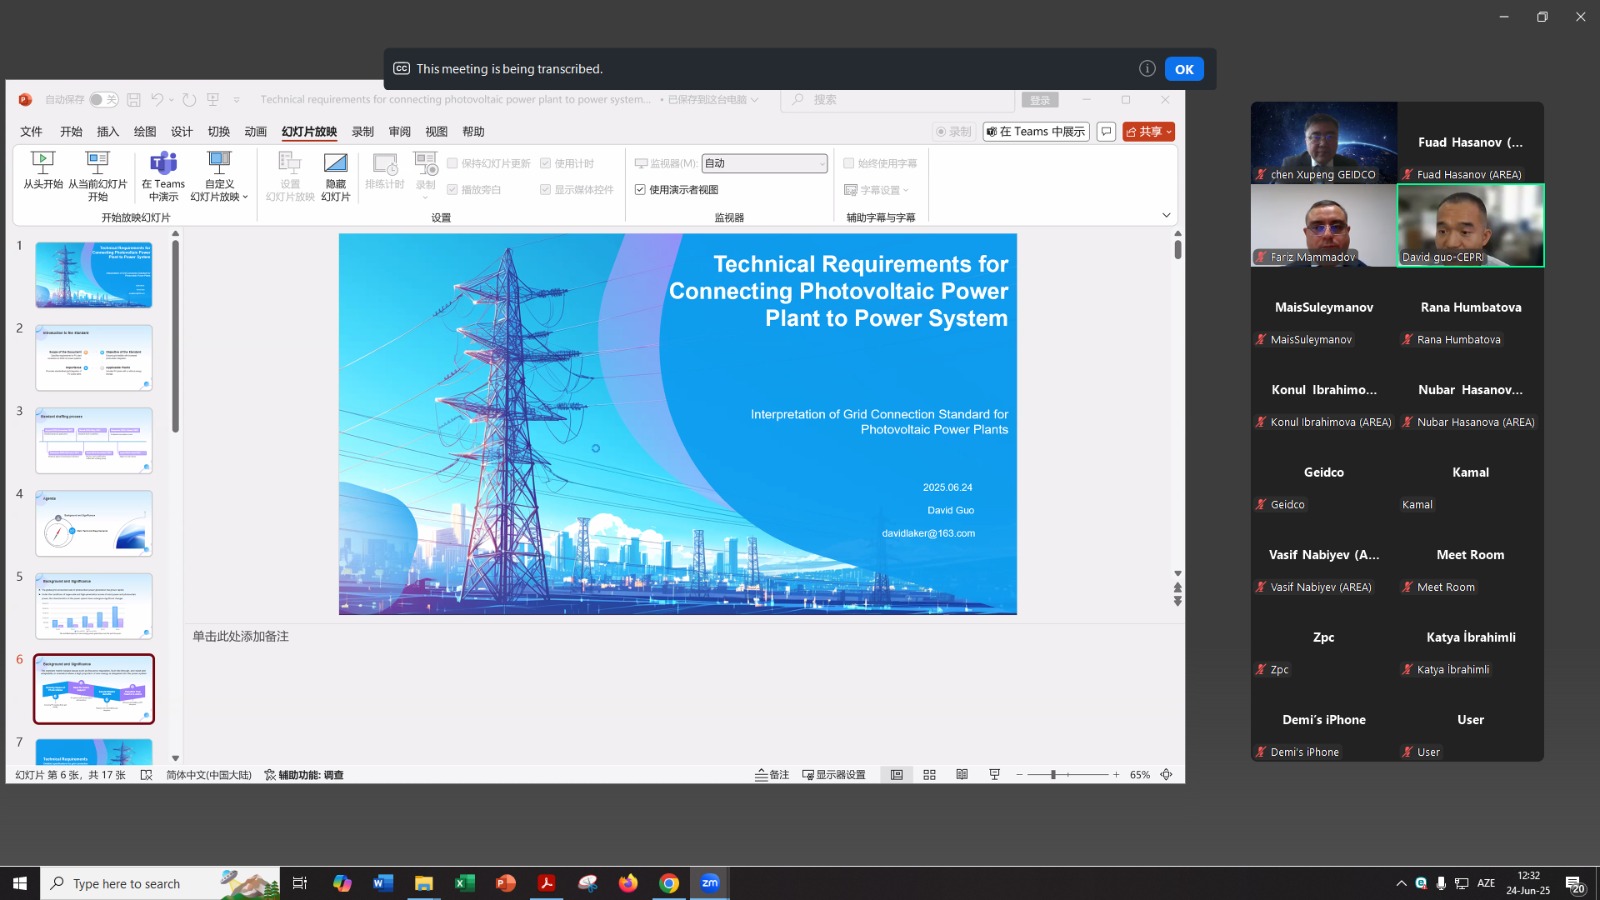Open the Review (审阅) ribbon tab

399,132
